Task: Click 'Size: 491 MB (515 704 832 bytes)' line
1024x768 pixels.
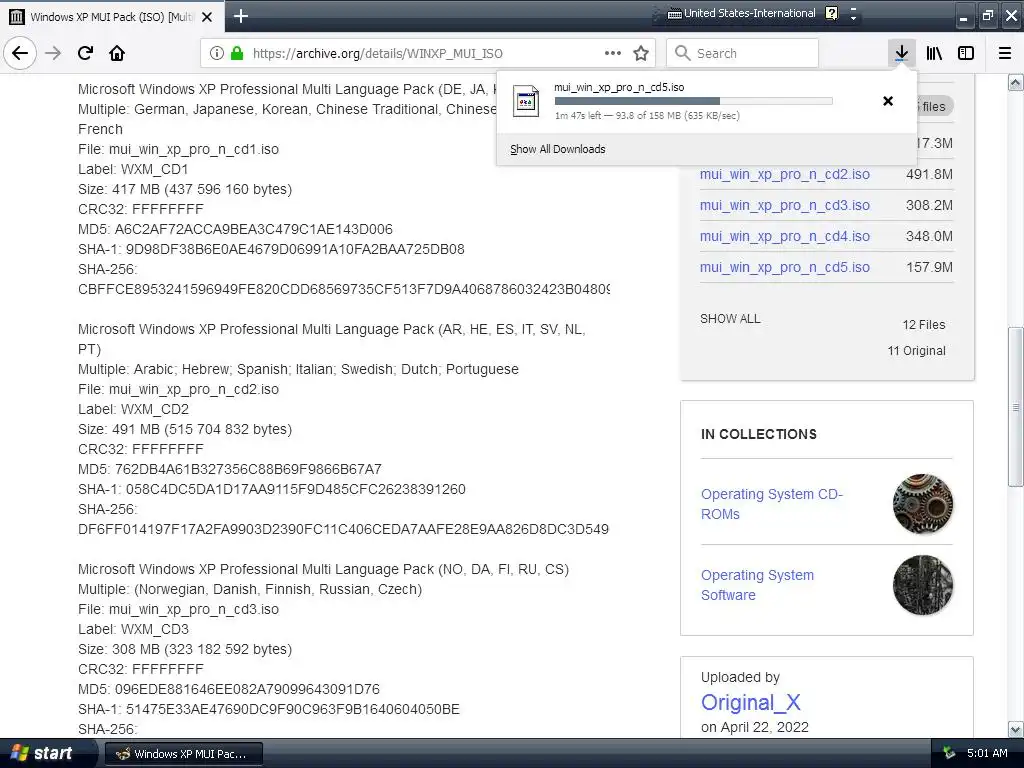Action: pos(185,429)
